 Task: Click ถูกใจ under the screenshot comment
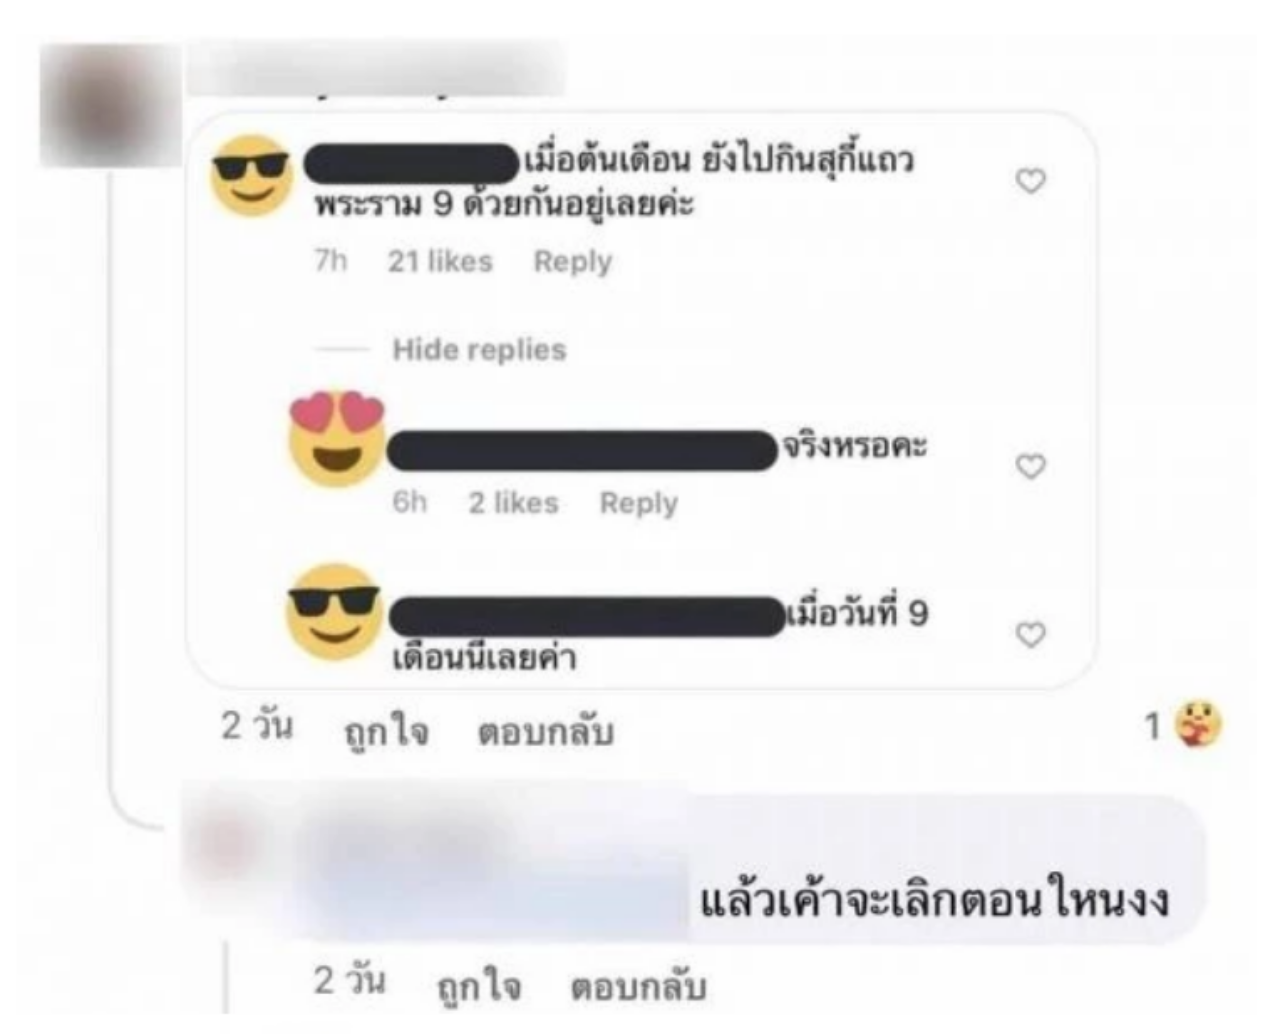(386, 732)
